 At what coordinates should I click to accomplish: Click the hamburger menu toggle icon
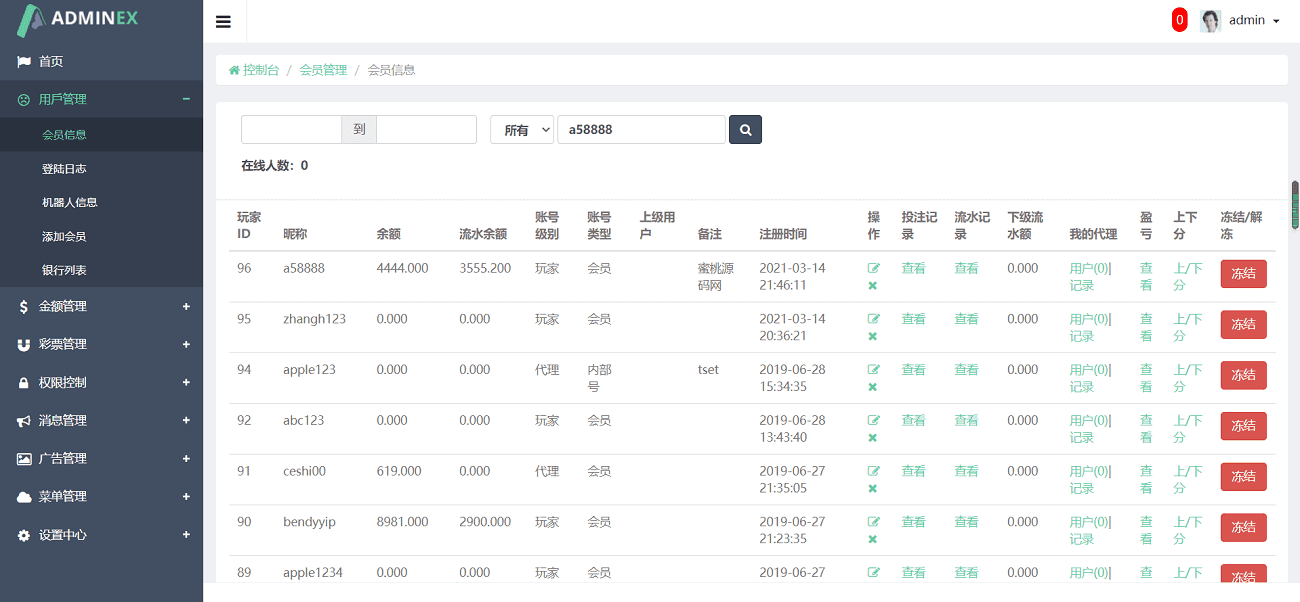point(223,21)
